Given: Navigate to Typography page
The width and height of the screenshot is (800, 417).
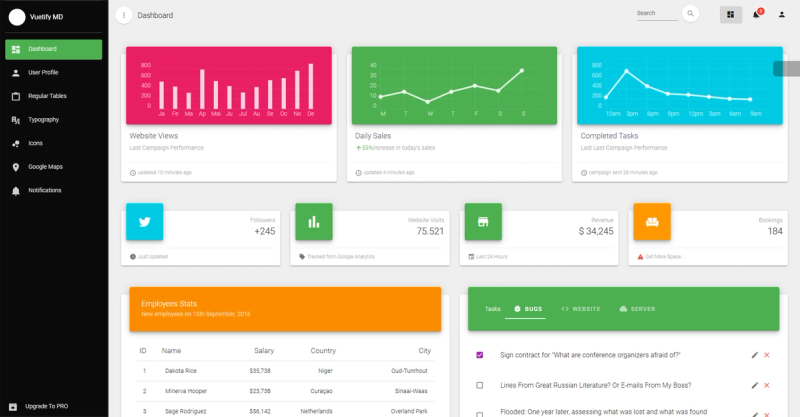Looking at the screenshot, I should pos(54,120).
